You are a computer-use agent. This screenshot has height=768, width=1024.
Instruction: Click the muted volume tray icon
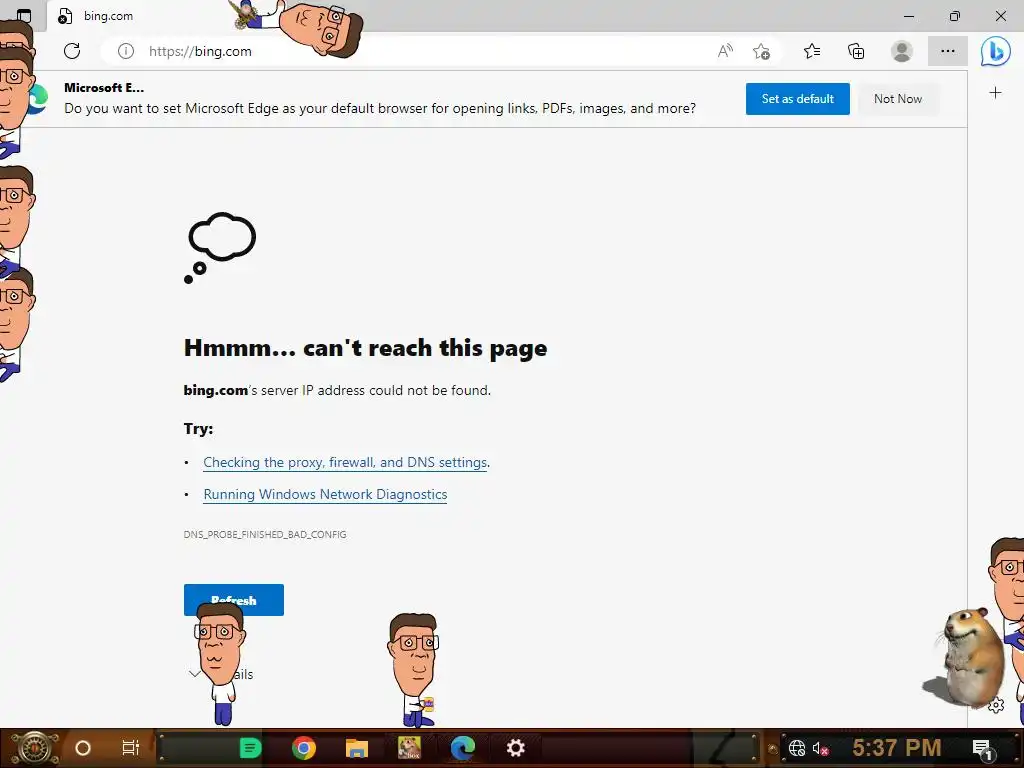point(820,748)
